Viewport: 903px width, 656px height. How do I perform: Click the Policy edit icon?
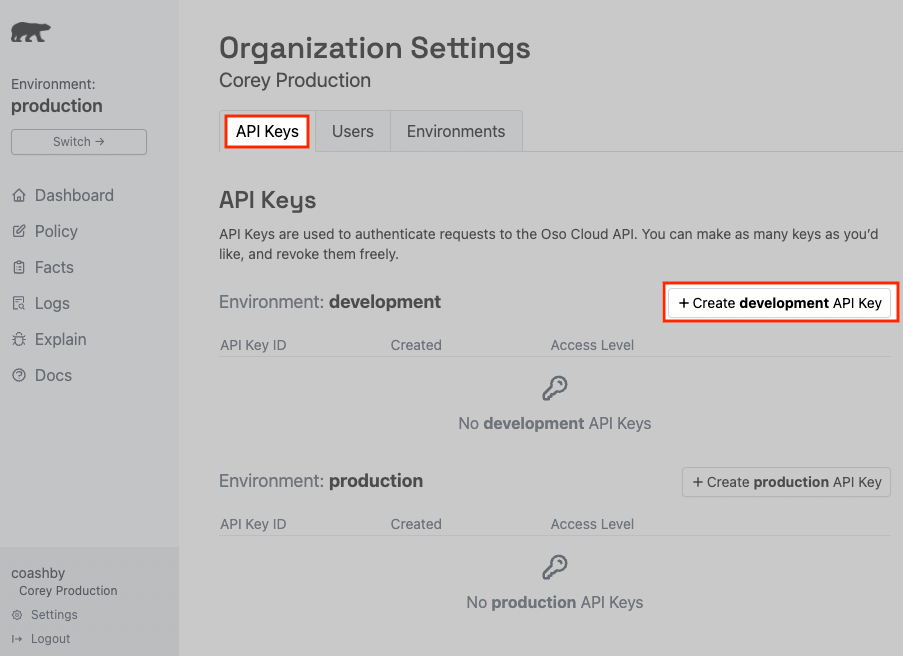coord(18,232)
